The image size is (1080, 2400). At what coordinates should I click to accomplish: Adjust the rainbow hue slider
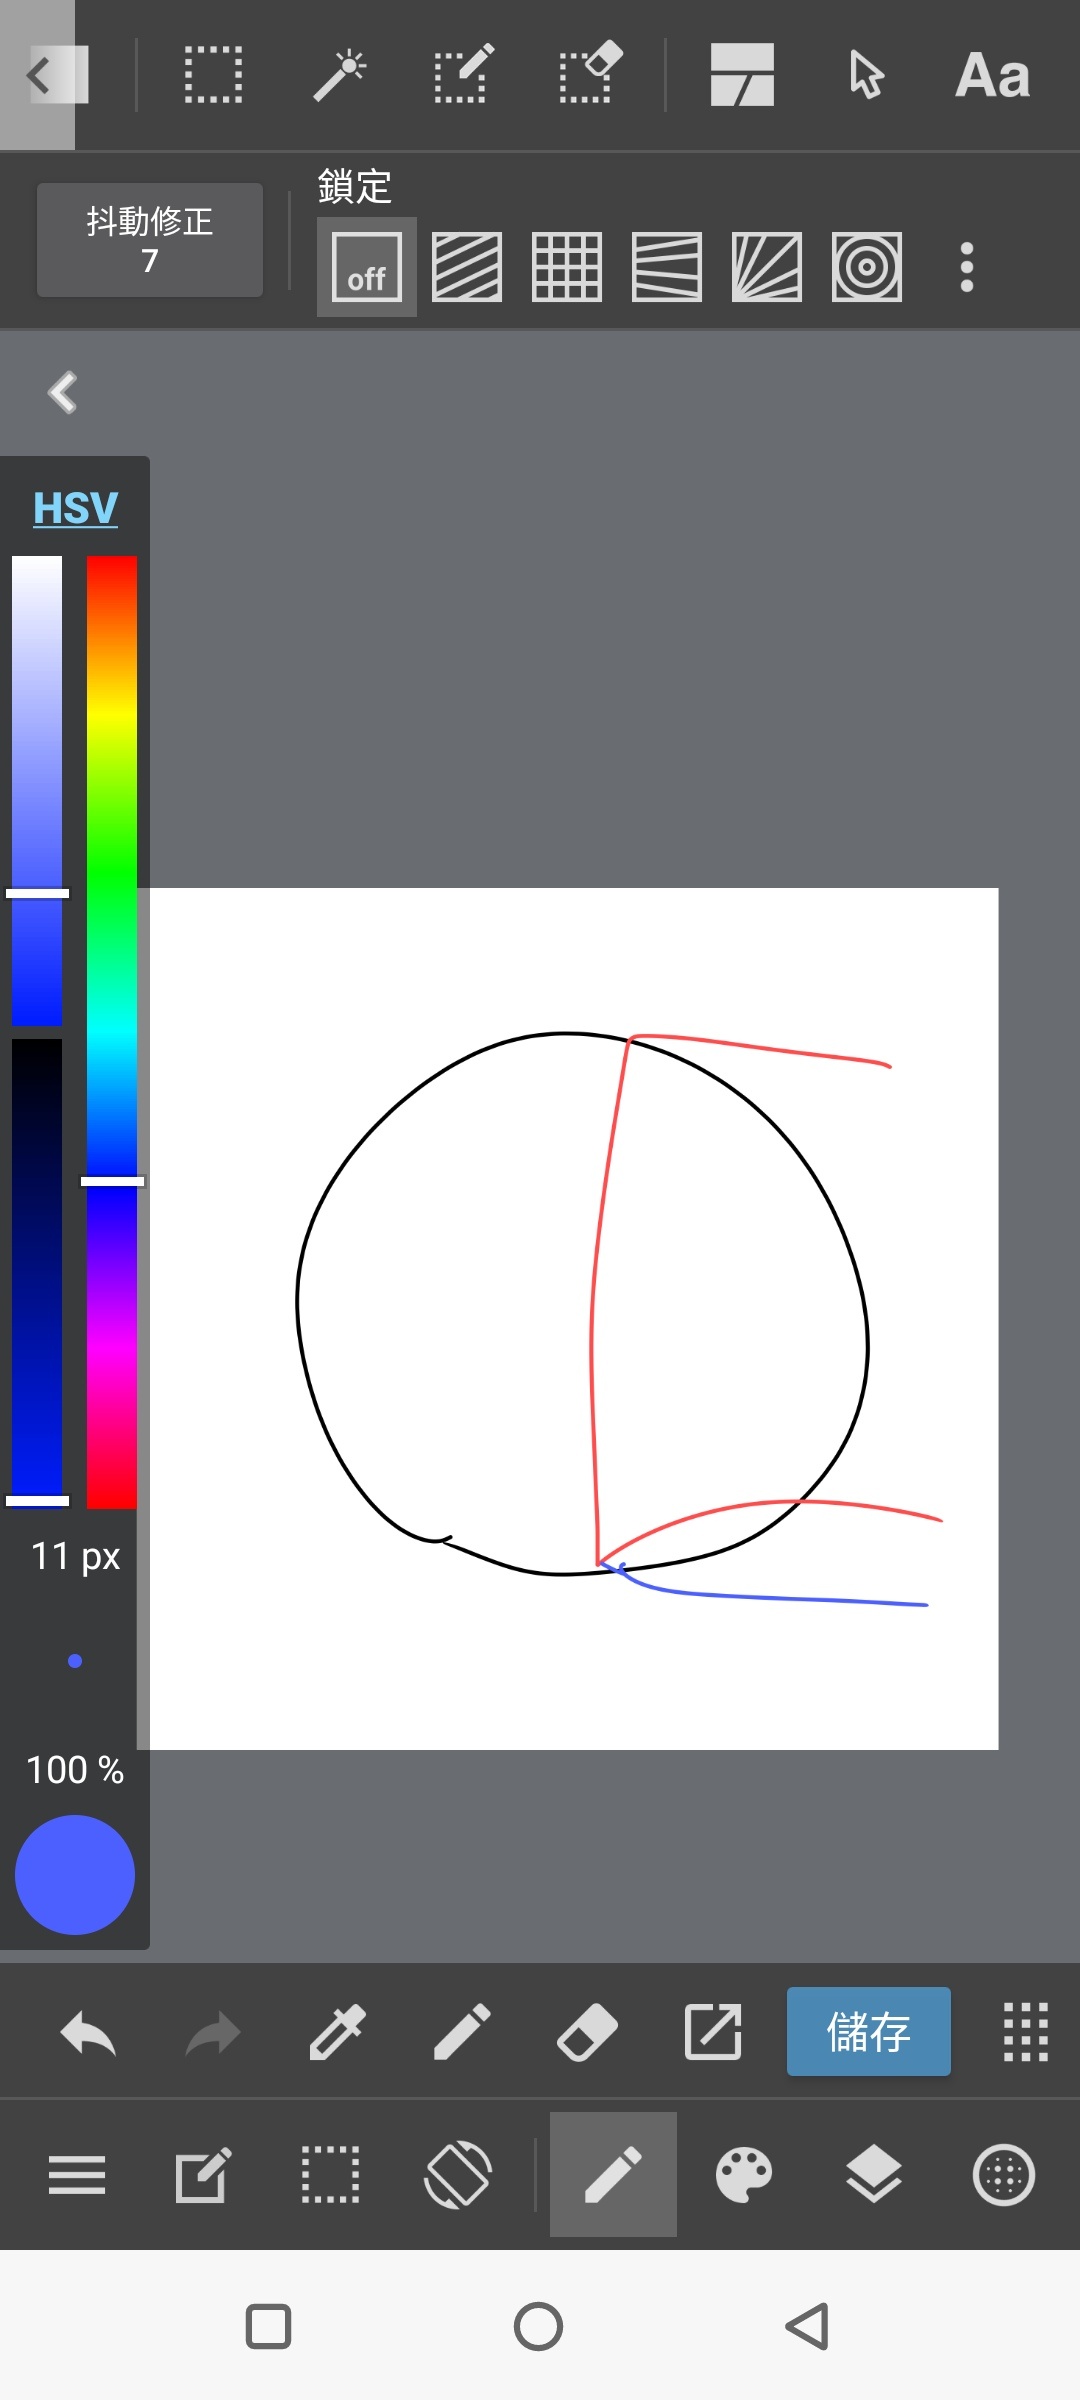[x=112, y=1032]
